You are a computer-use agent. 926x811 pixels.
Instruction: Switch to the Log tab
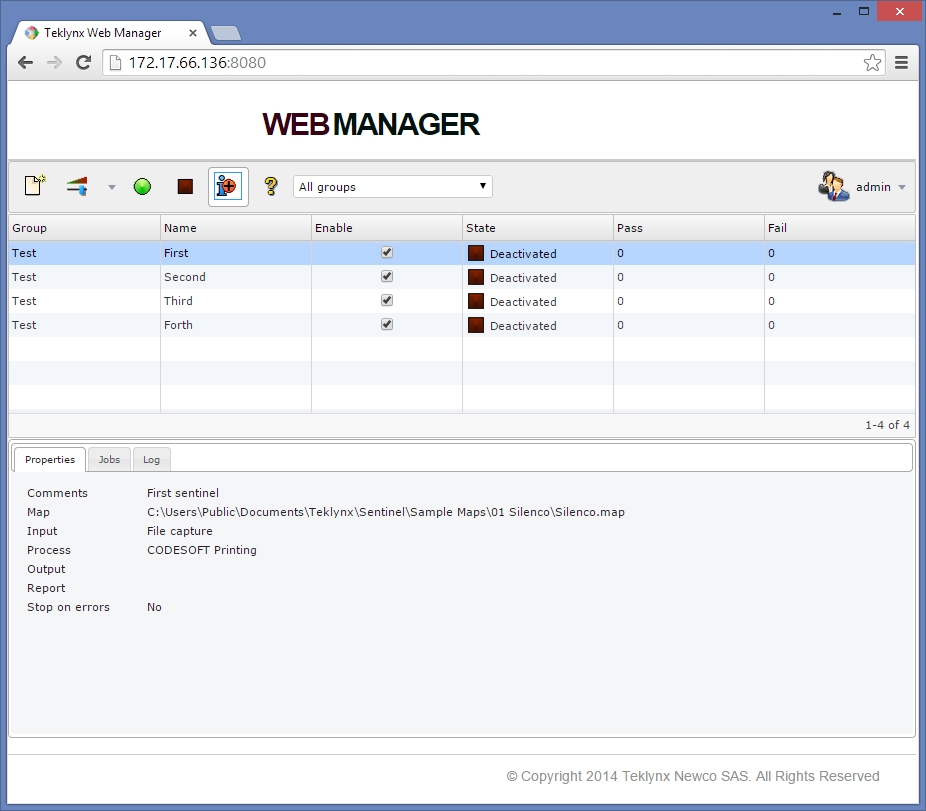click(151, 460)
